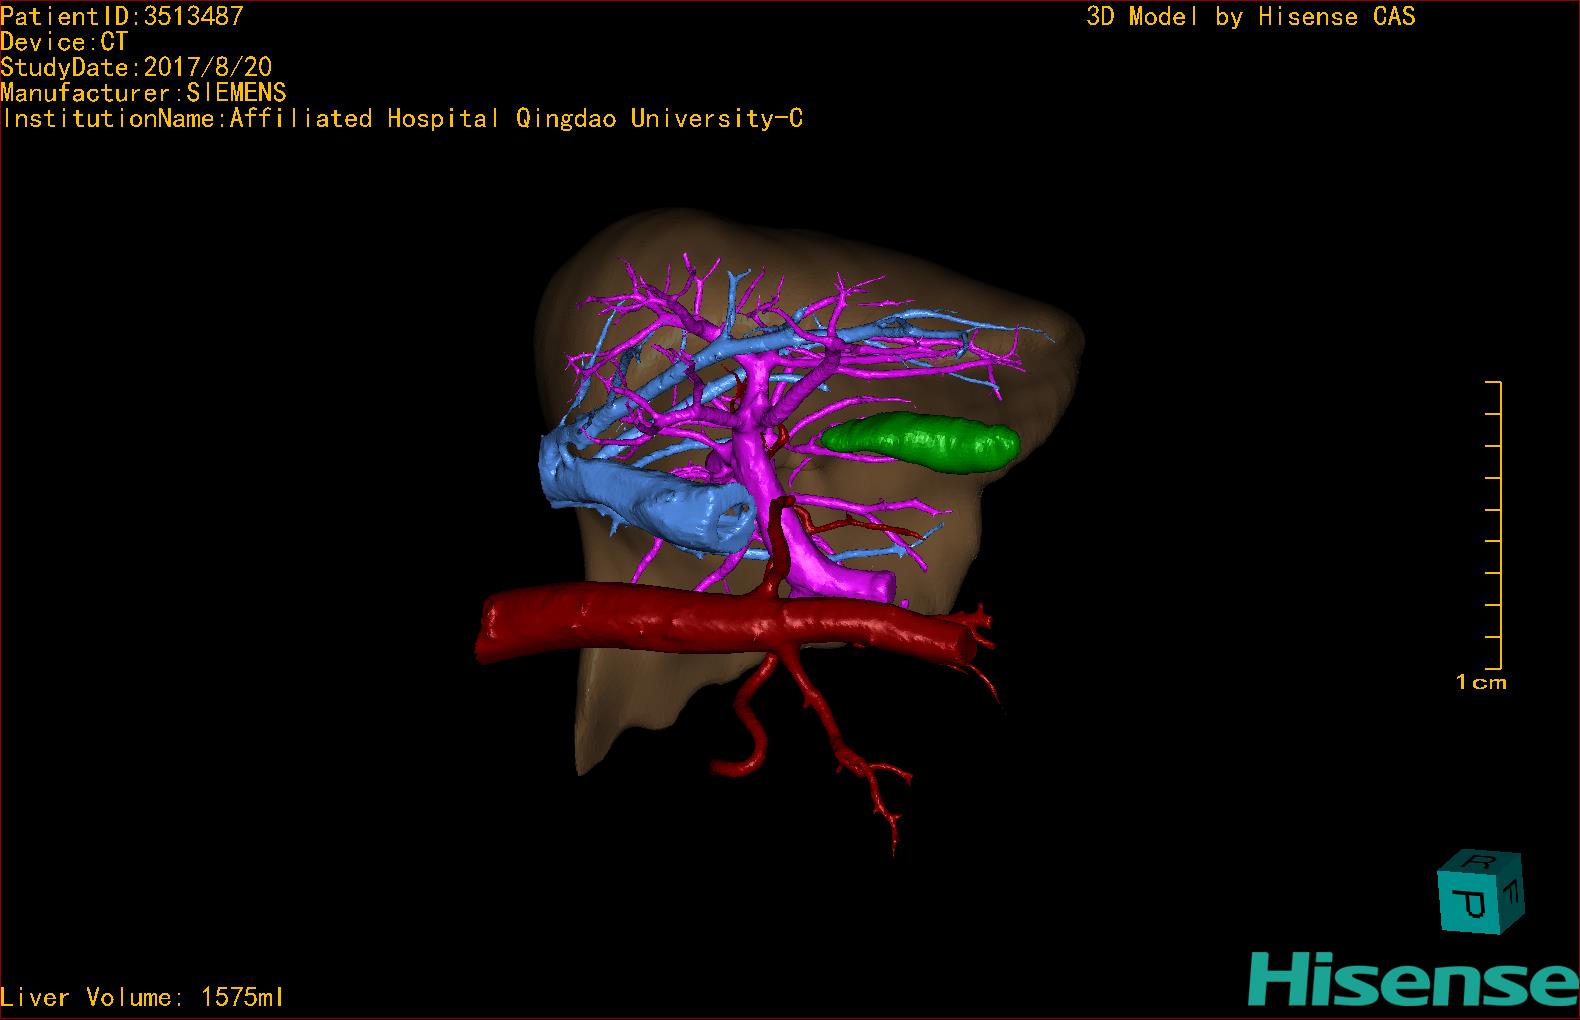Click the orientation cube in the corner

pyautogui.click(x=1480, y=891)
